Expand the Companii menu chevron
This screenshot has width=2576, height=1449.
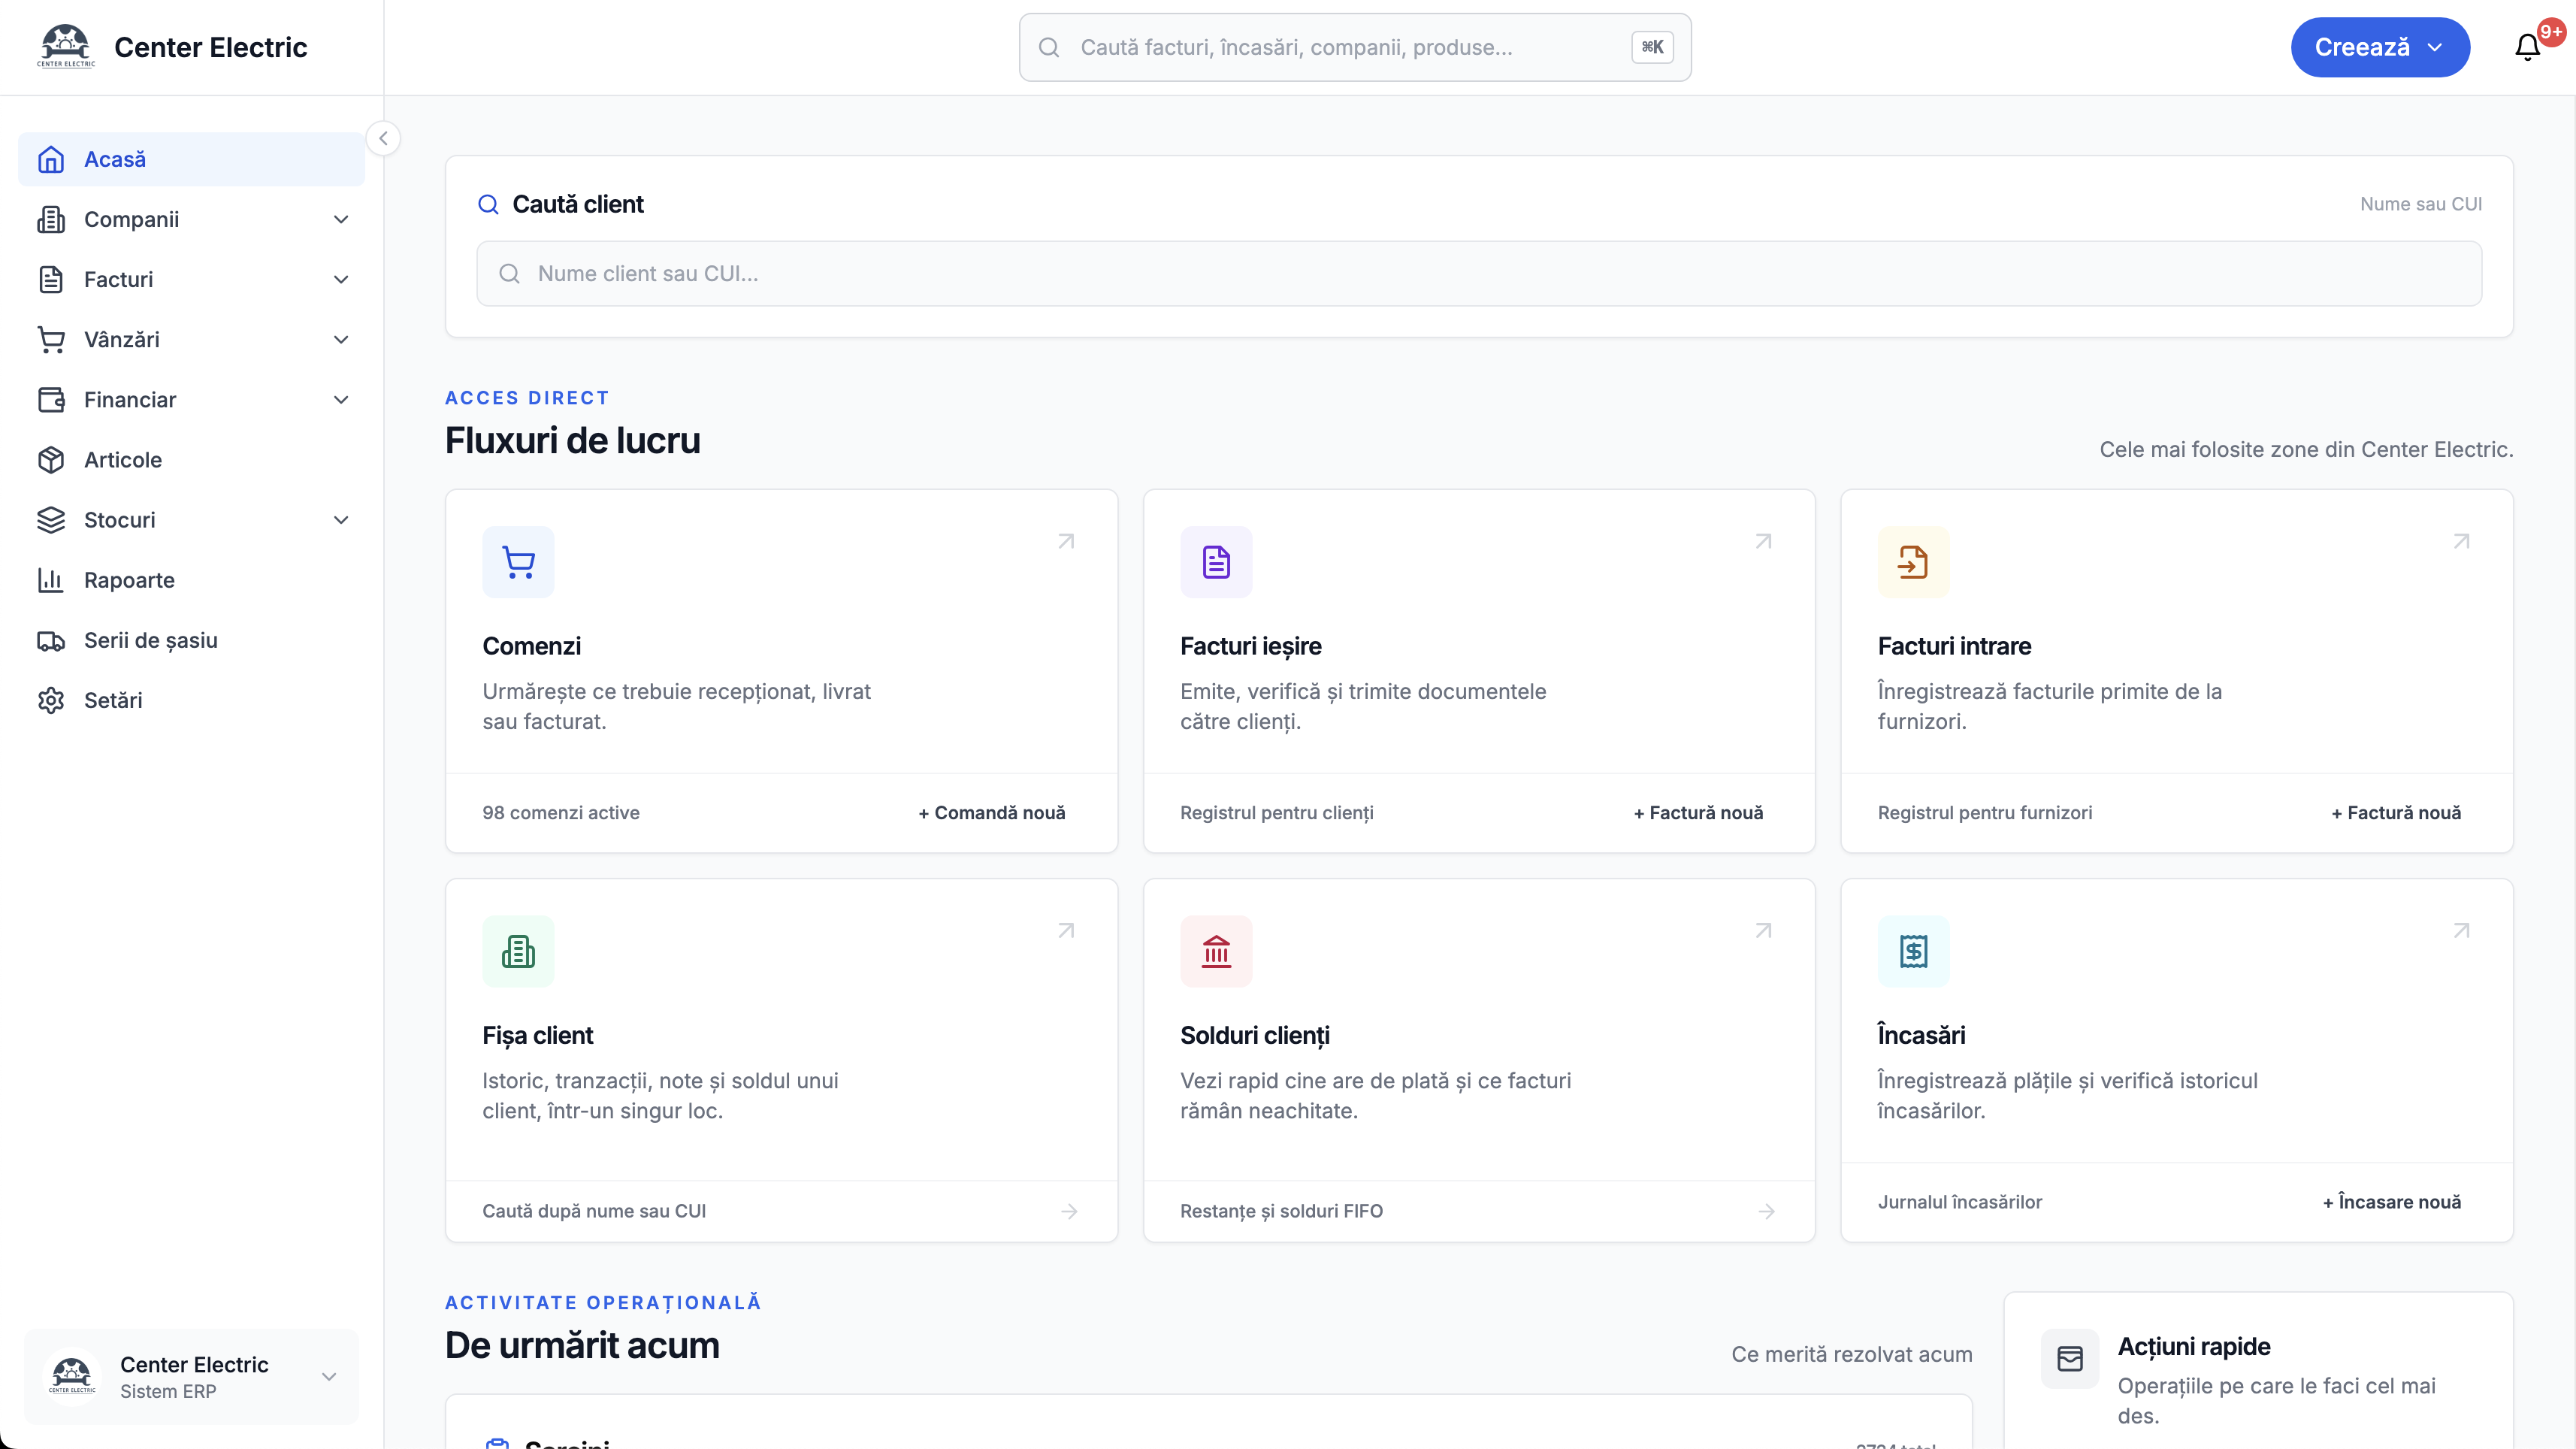coord(341,220)
